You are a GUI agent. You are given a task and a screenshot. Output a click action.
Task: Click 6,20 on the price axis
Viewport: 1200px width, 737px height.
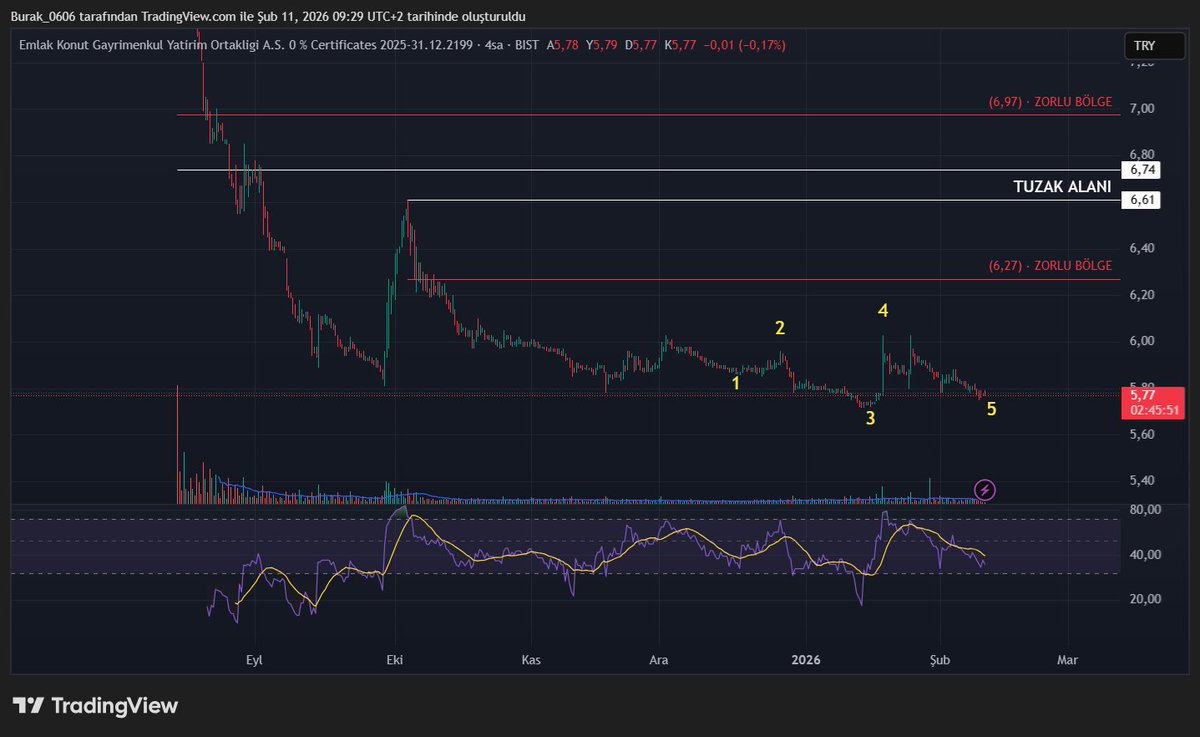(x=1142, y=295)
